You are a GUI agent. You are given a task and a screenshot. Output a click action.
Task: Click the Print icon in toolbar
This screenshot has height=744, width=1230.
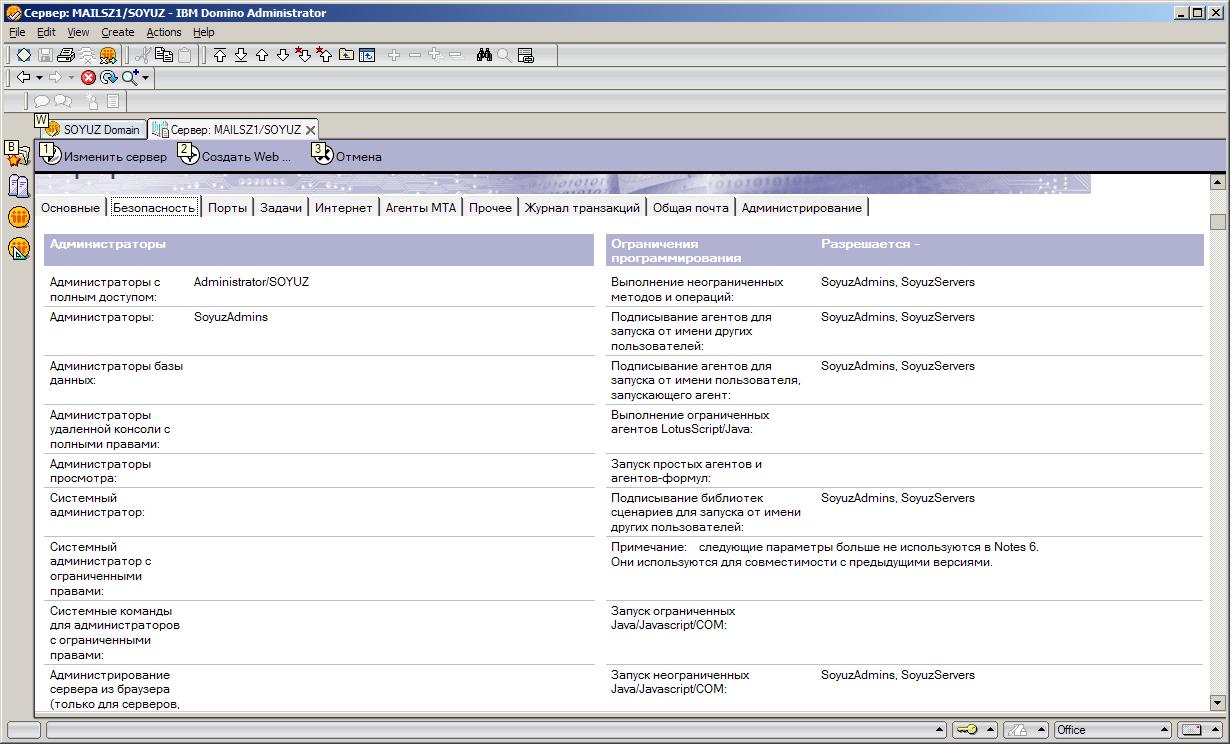66,56
